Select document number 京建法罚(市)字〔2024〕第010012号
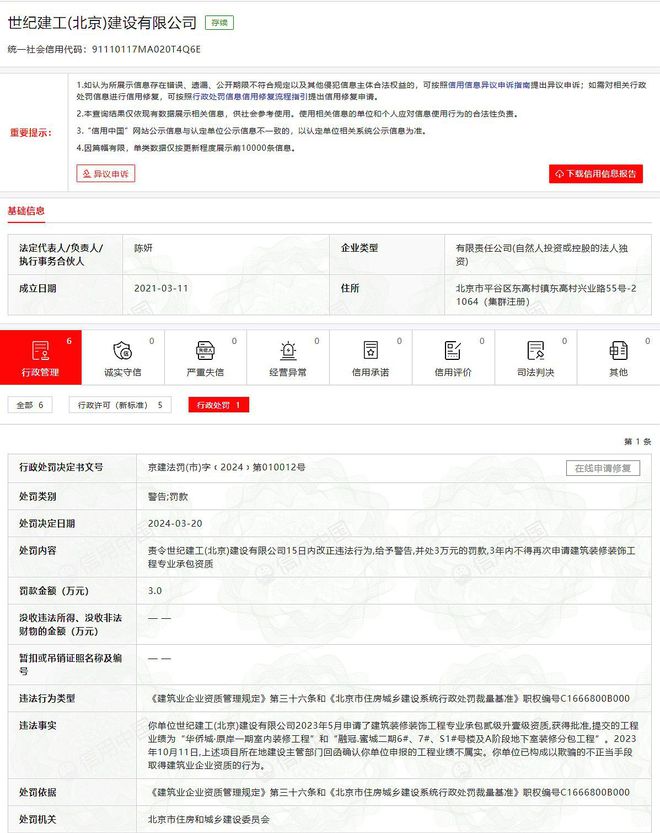 point(226,468)
